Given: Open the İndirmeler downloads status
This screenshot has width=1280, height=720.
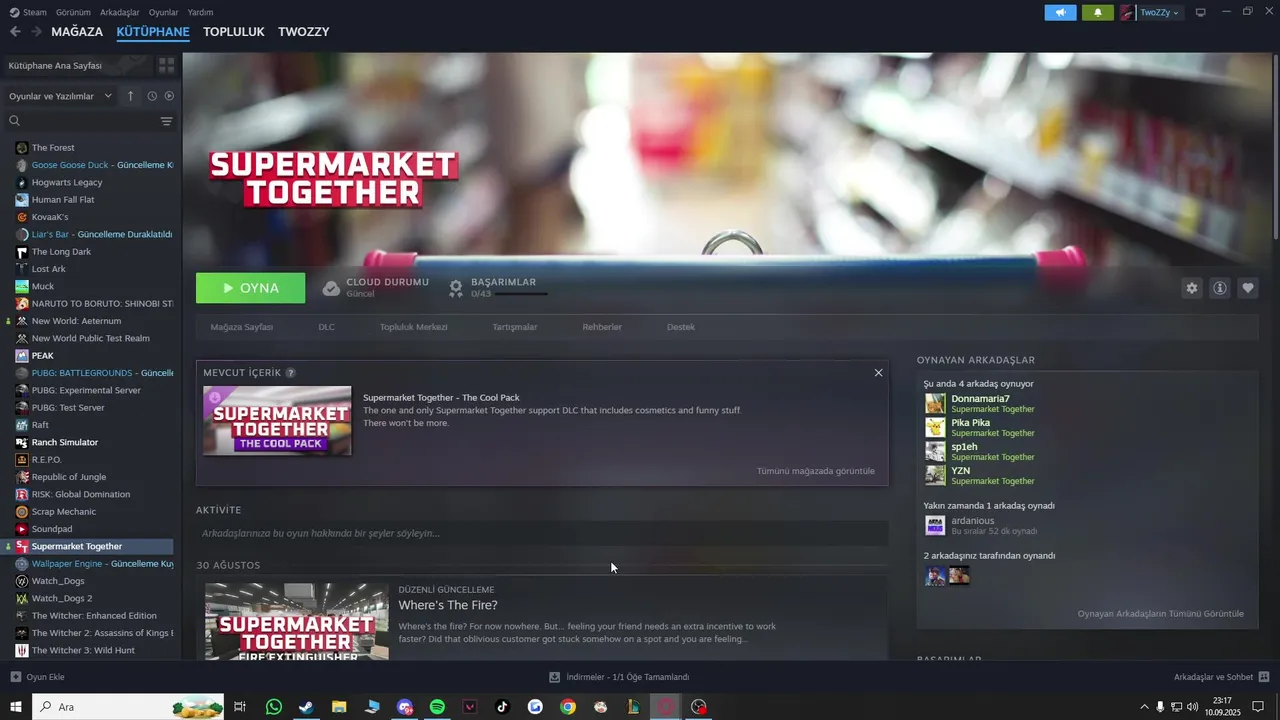Looking at the screenshot, I should (619, 677).
